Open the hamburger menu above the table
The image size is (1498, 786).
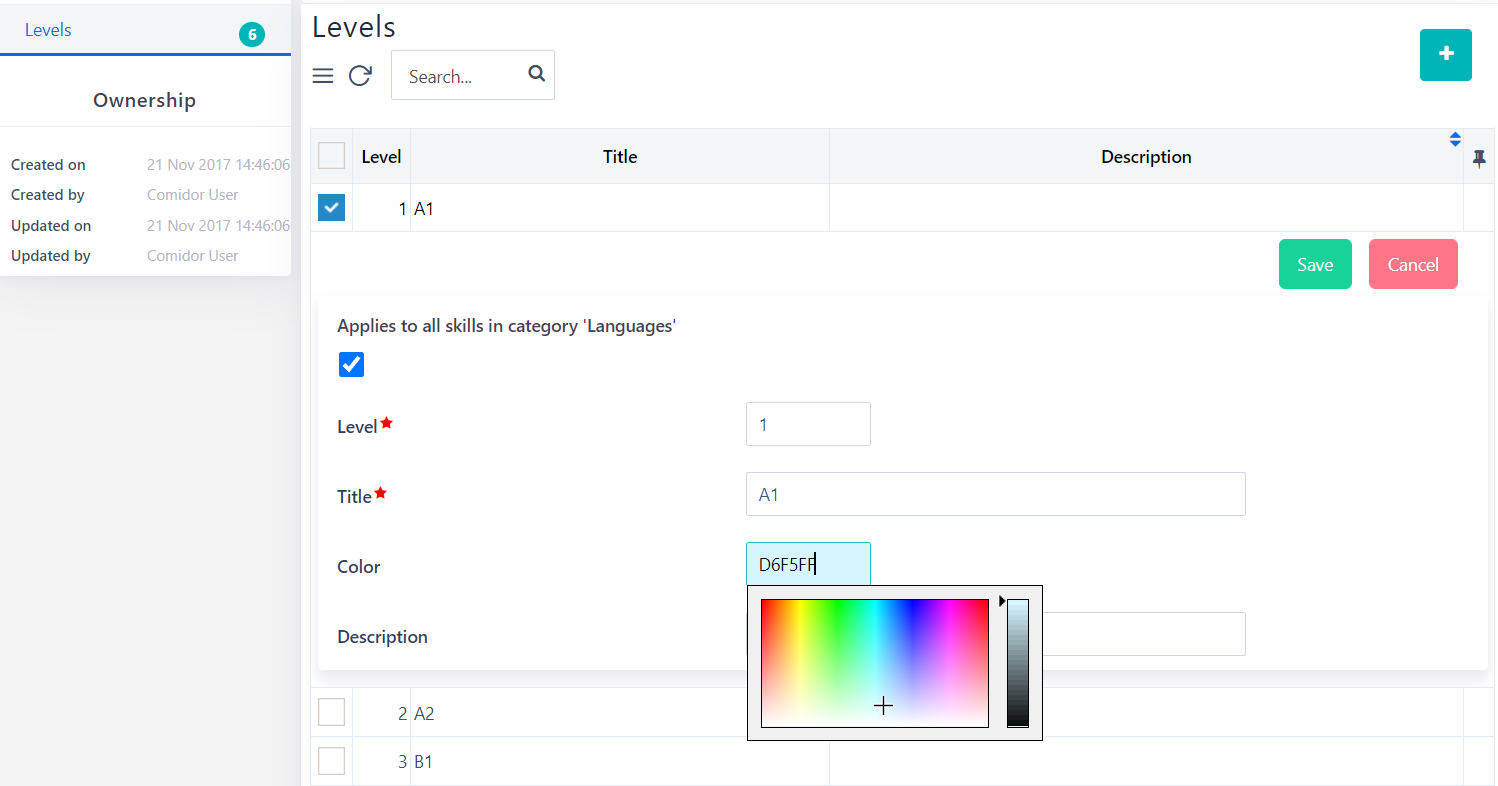click(x=322, y=75)
